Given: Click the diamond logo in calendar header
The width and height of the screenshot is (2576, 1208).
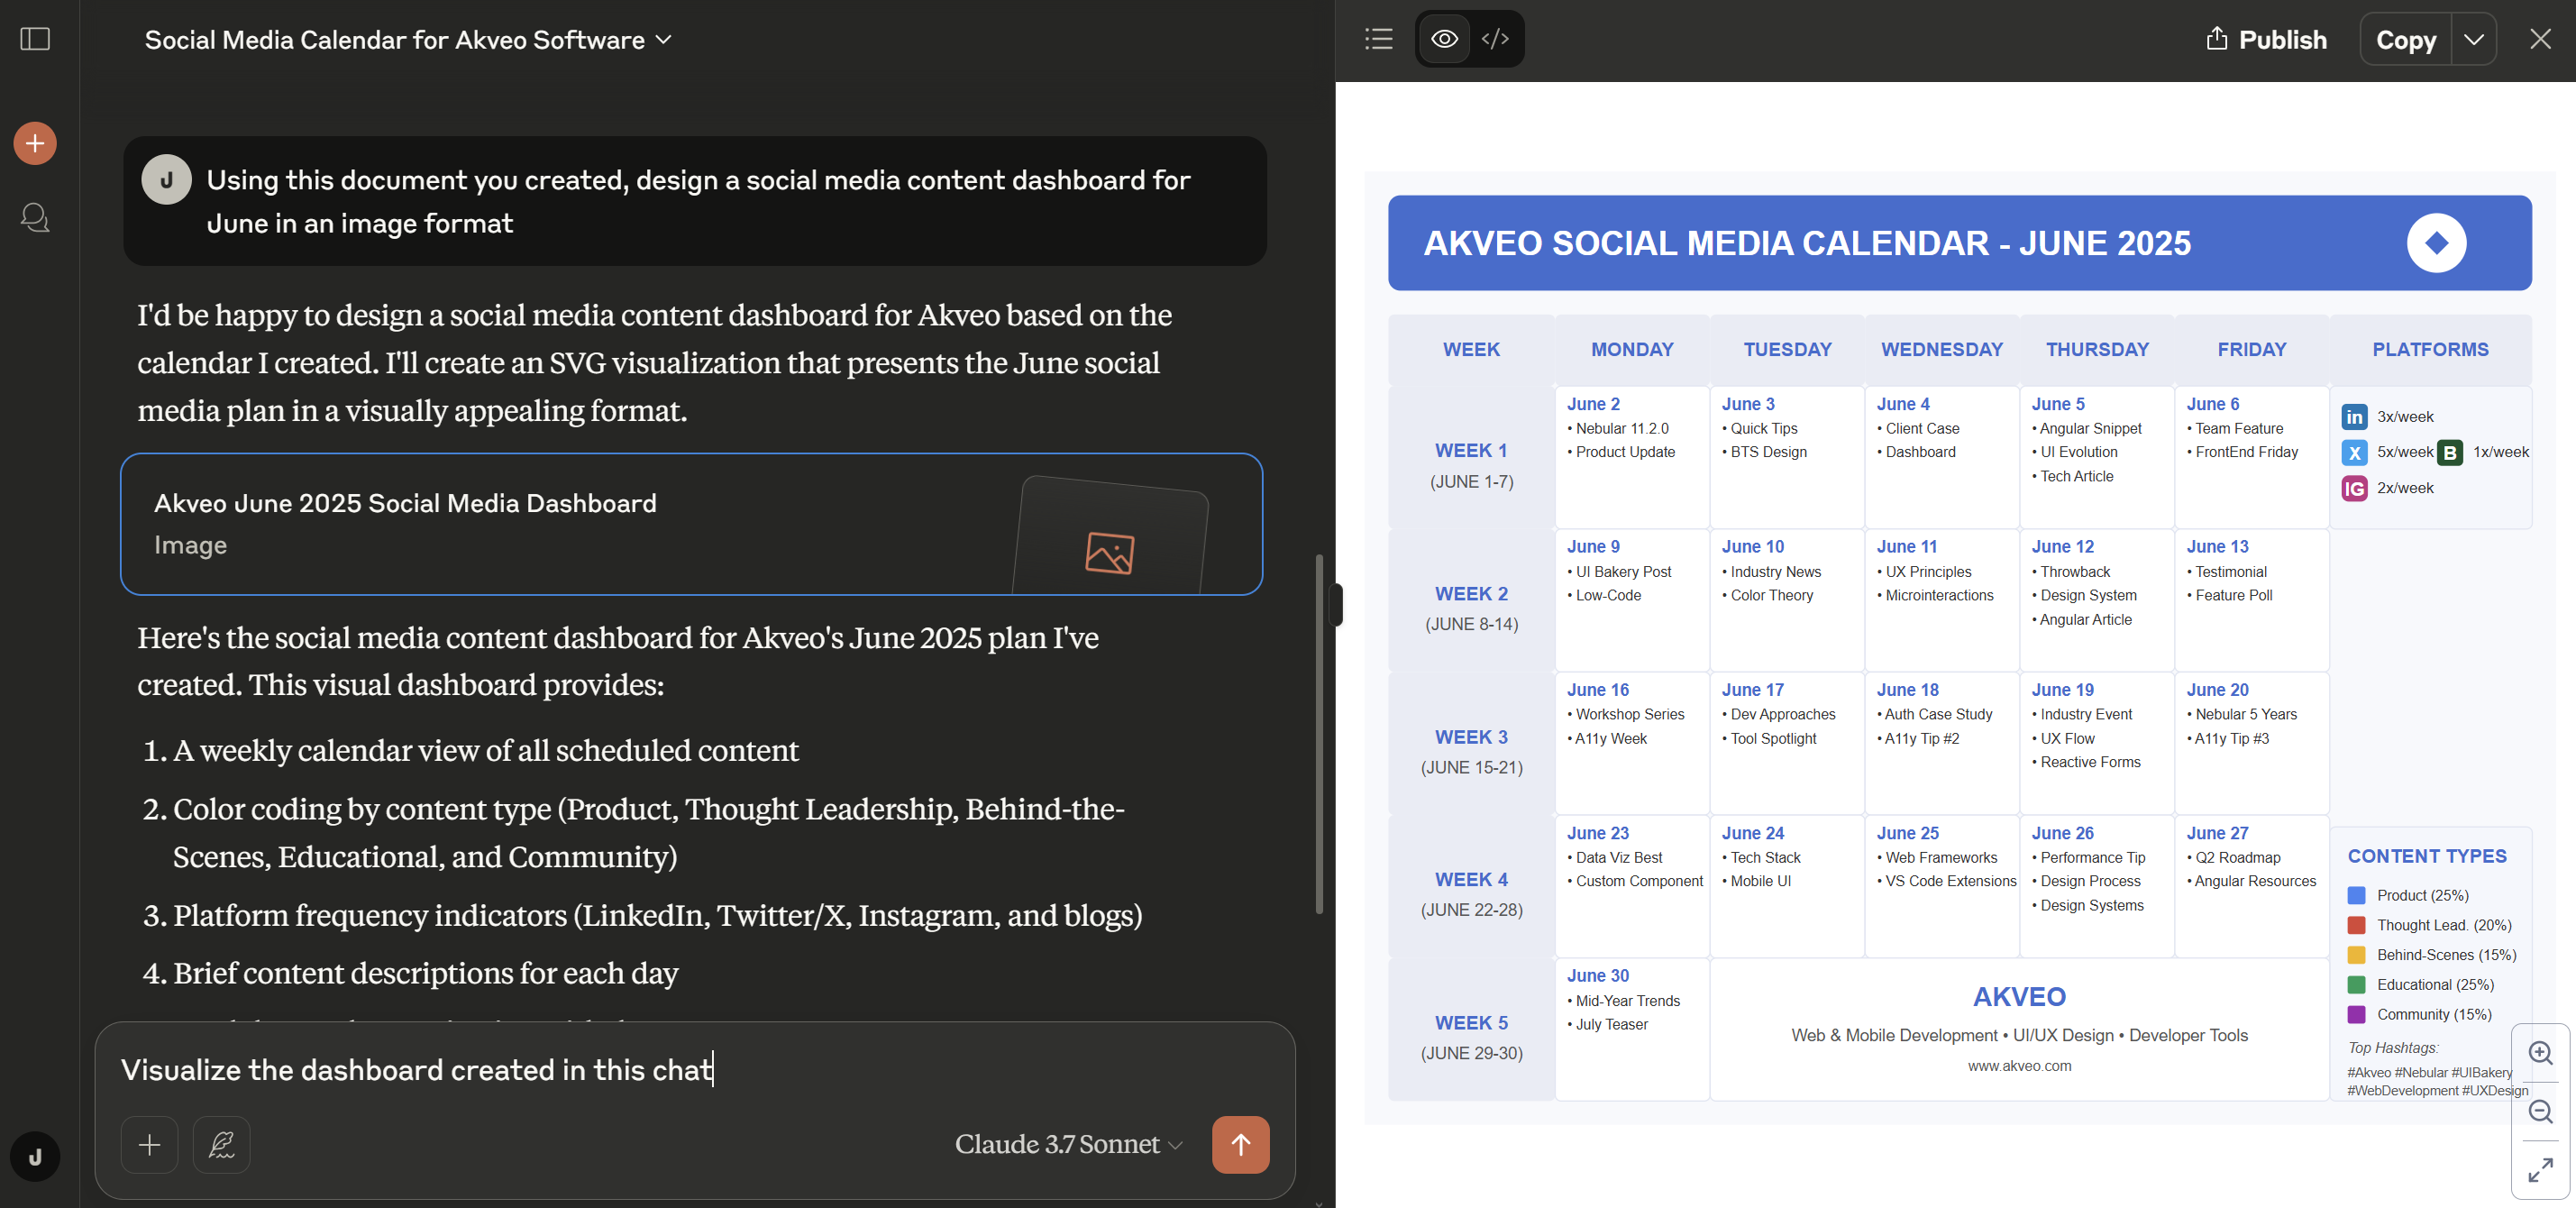Looking at the screenshot, I should pos(2436,243).
